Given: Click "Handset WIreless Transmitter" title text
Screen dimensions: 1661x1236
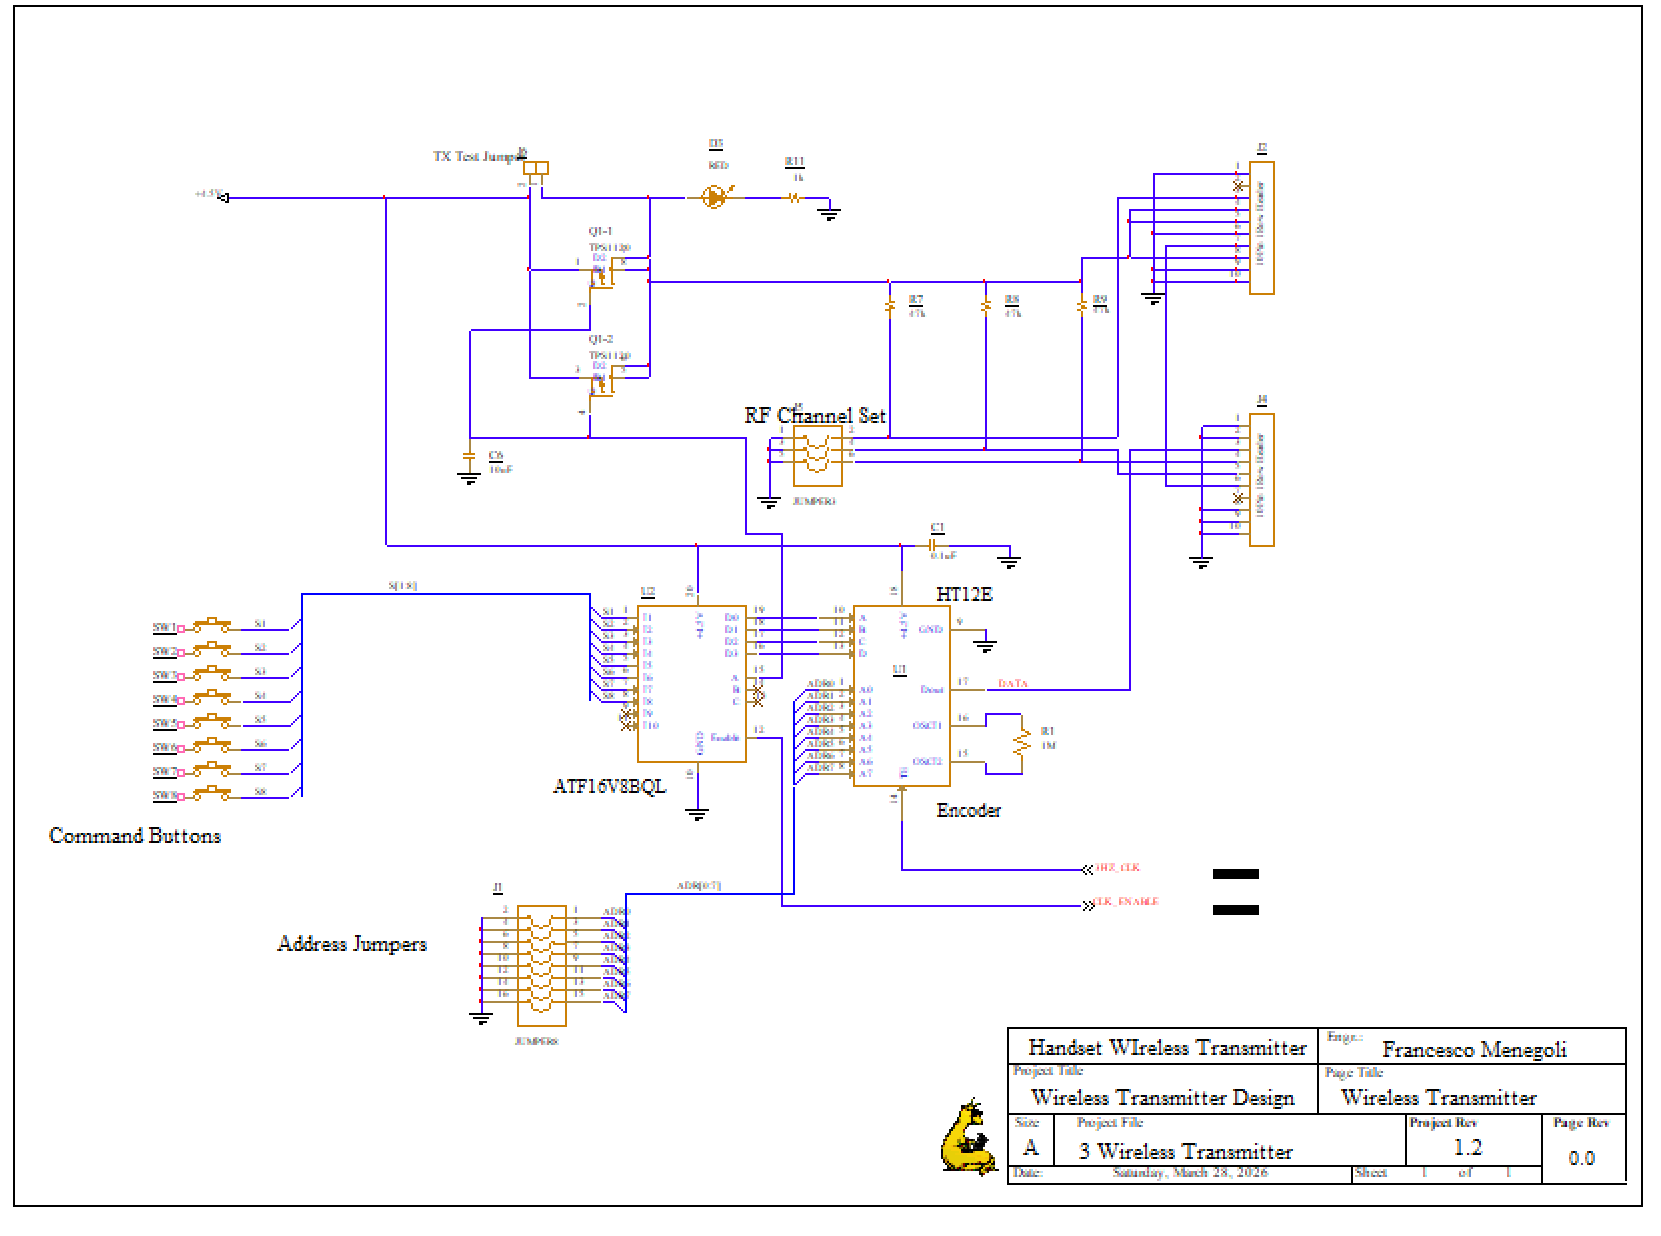Looking at the screenshot, I should 1166,1048.
